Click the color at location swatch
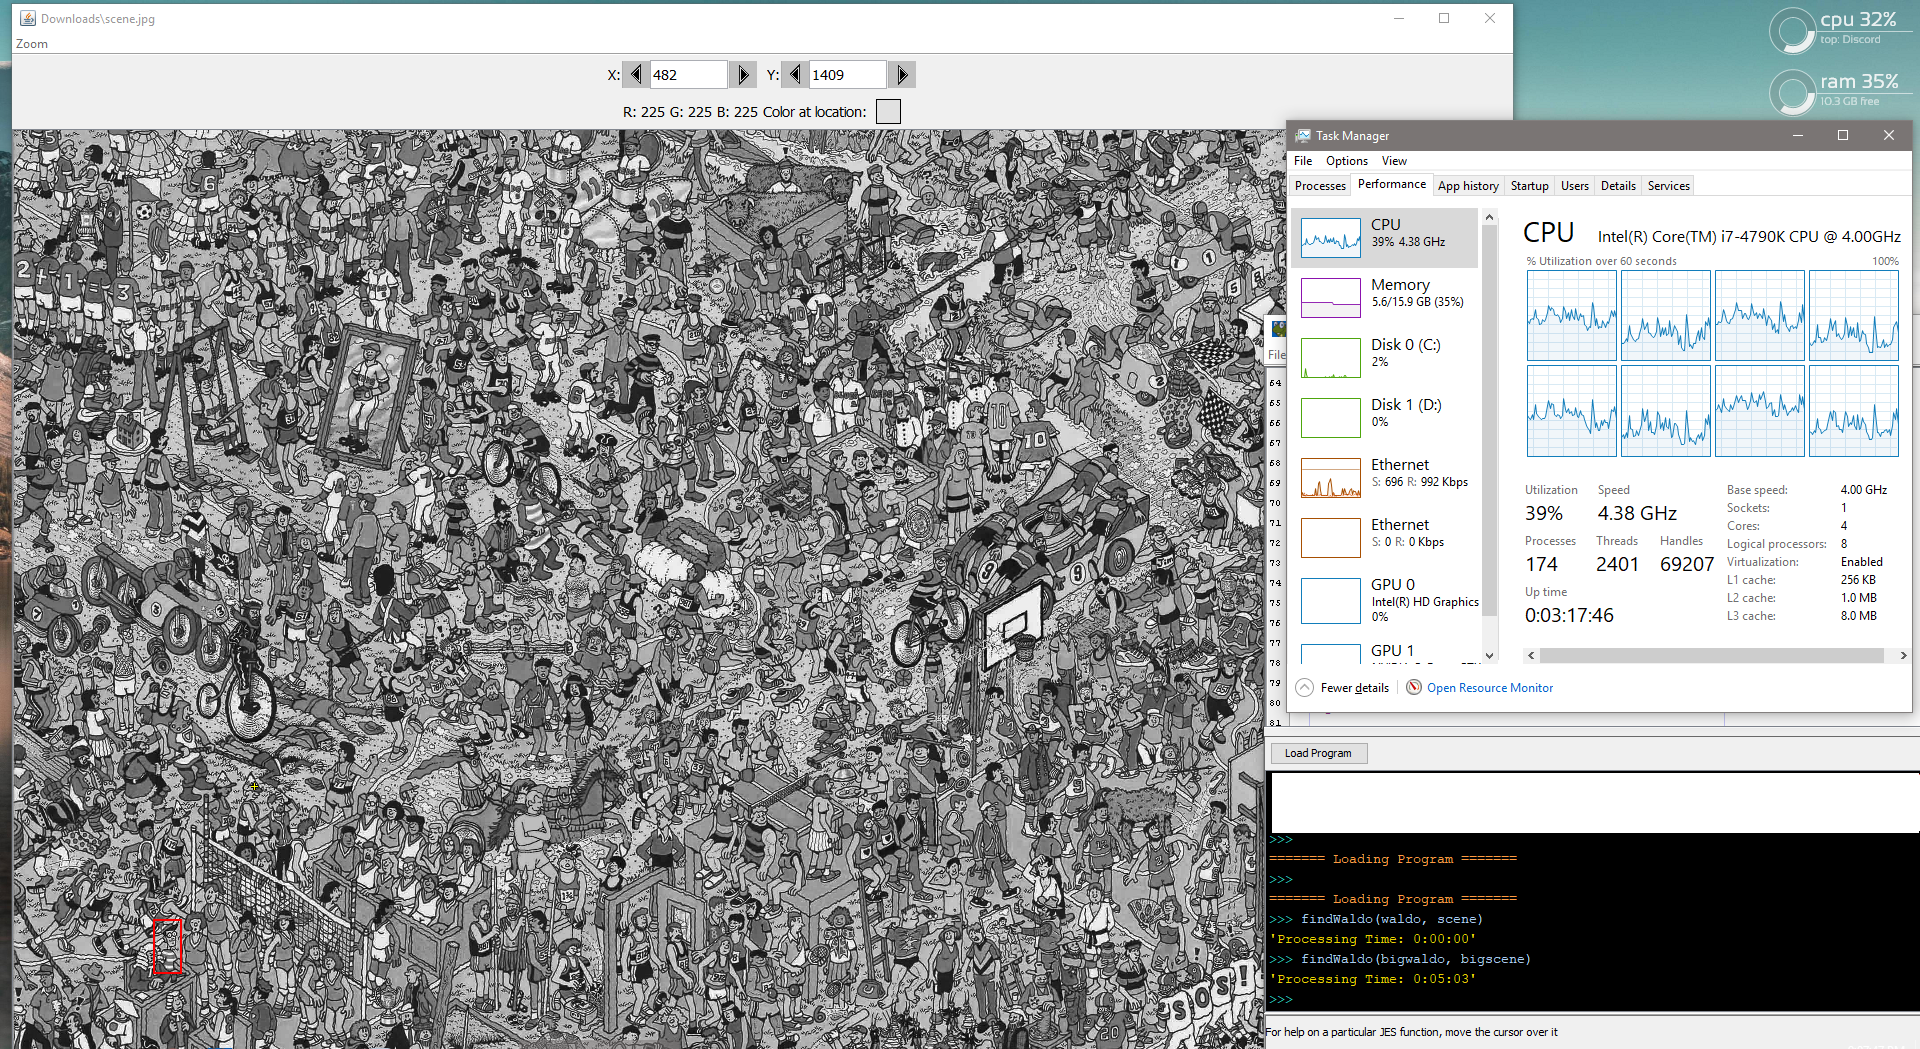The height and width of the screenshot is (1049, 1920). 888,112
